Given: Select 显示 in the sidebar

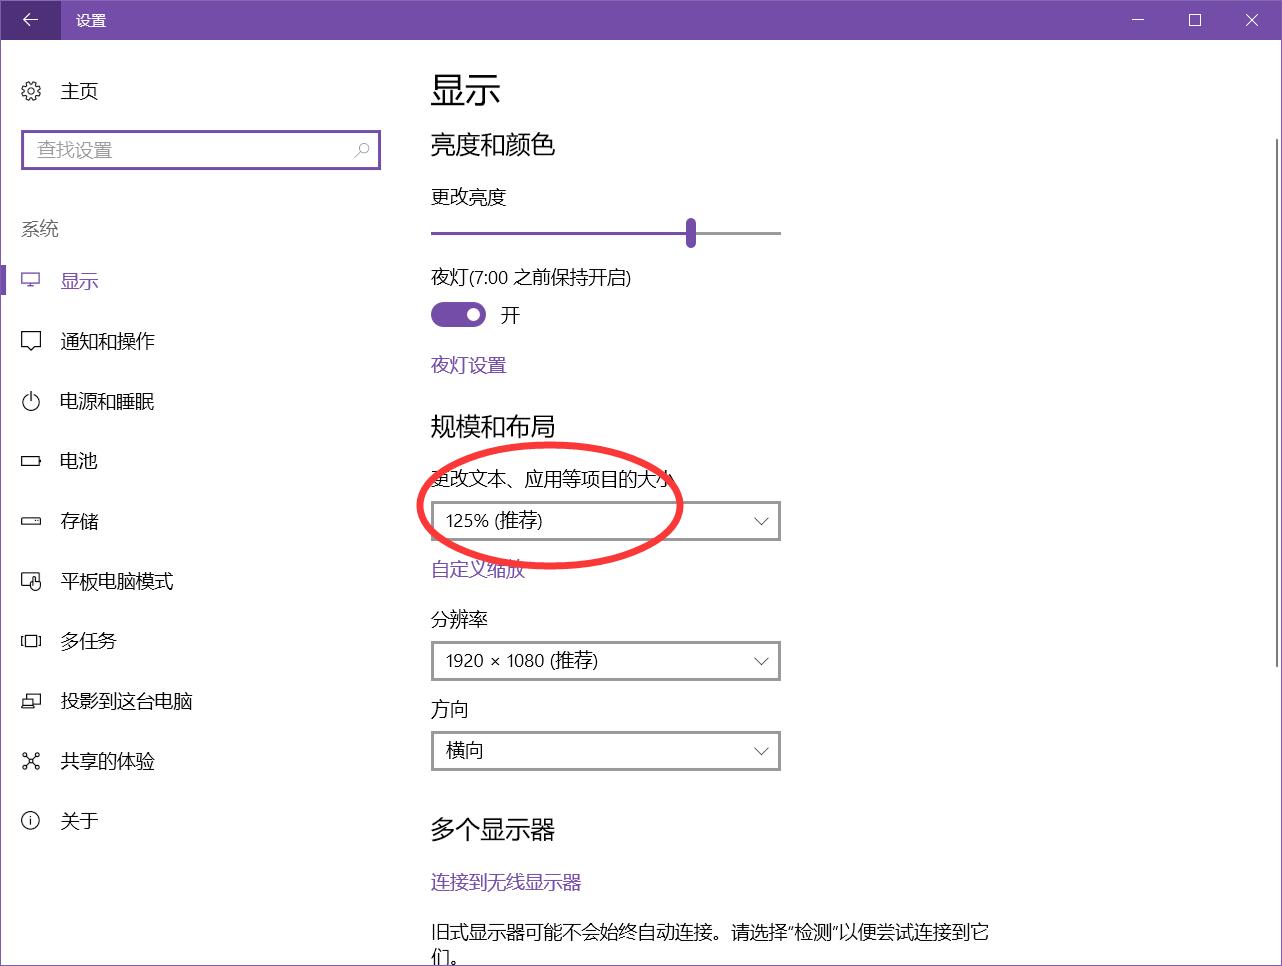Looking at the screenshot, I should 79,281.
